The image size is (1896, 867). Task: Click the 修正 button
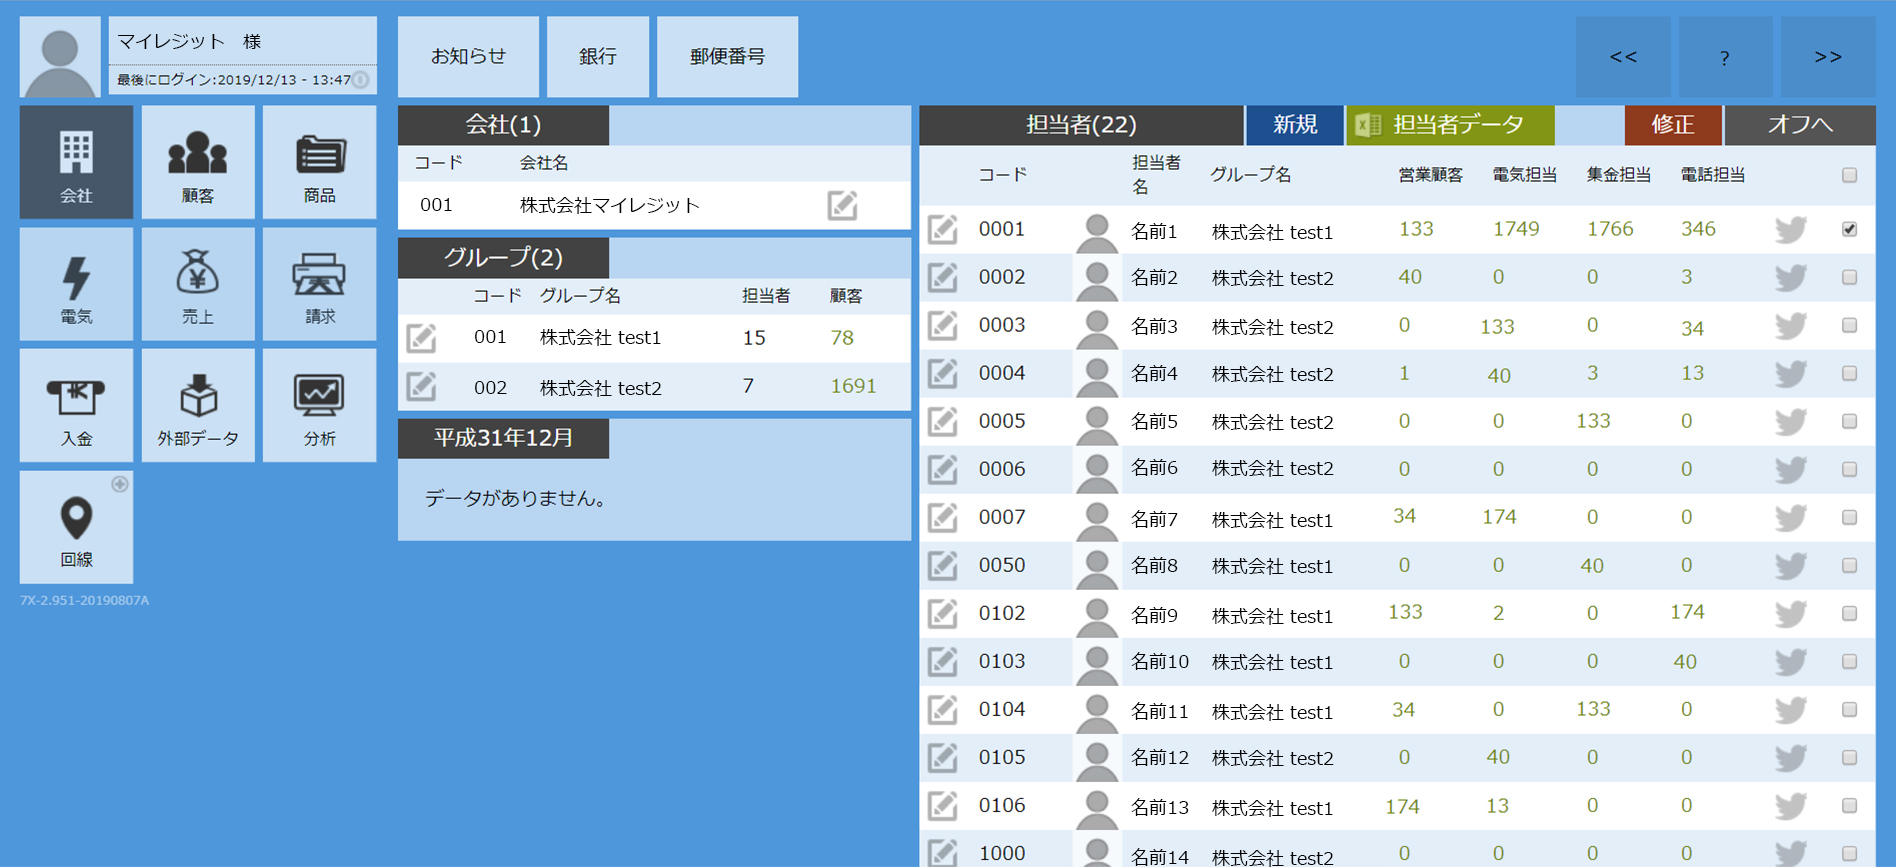(x=1673, y=125)
